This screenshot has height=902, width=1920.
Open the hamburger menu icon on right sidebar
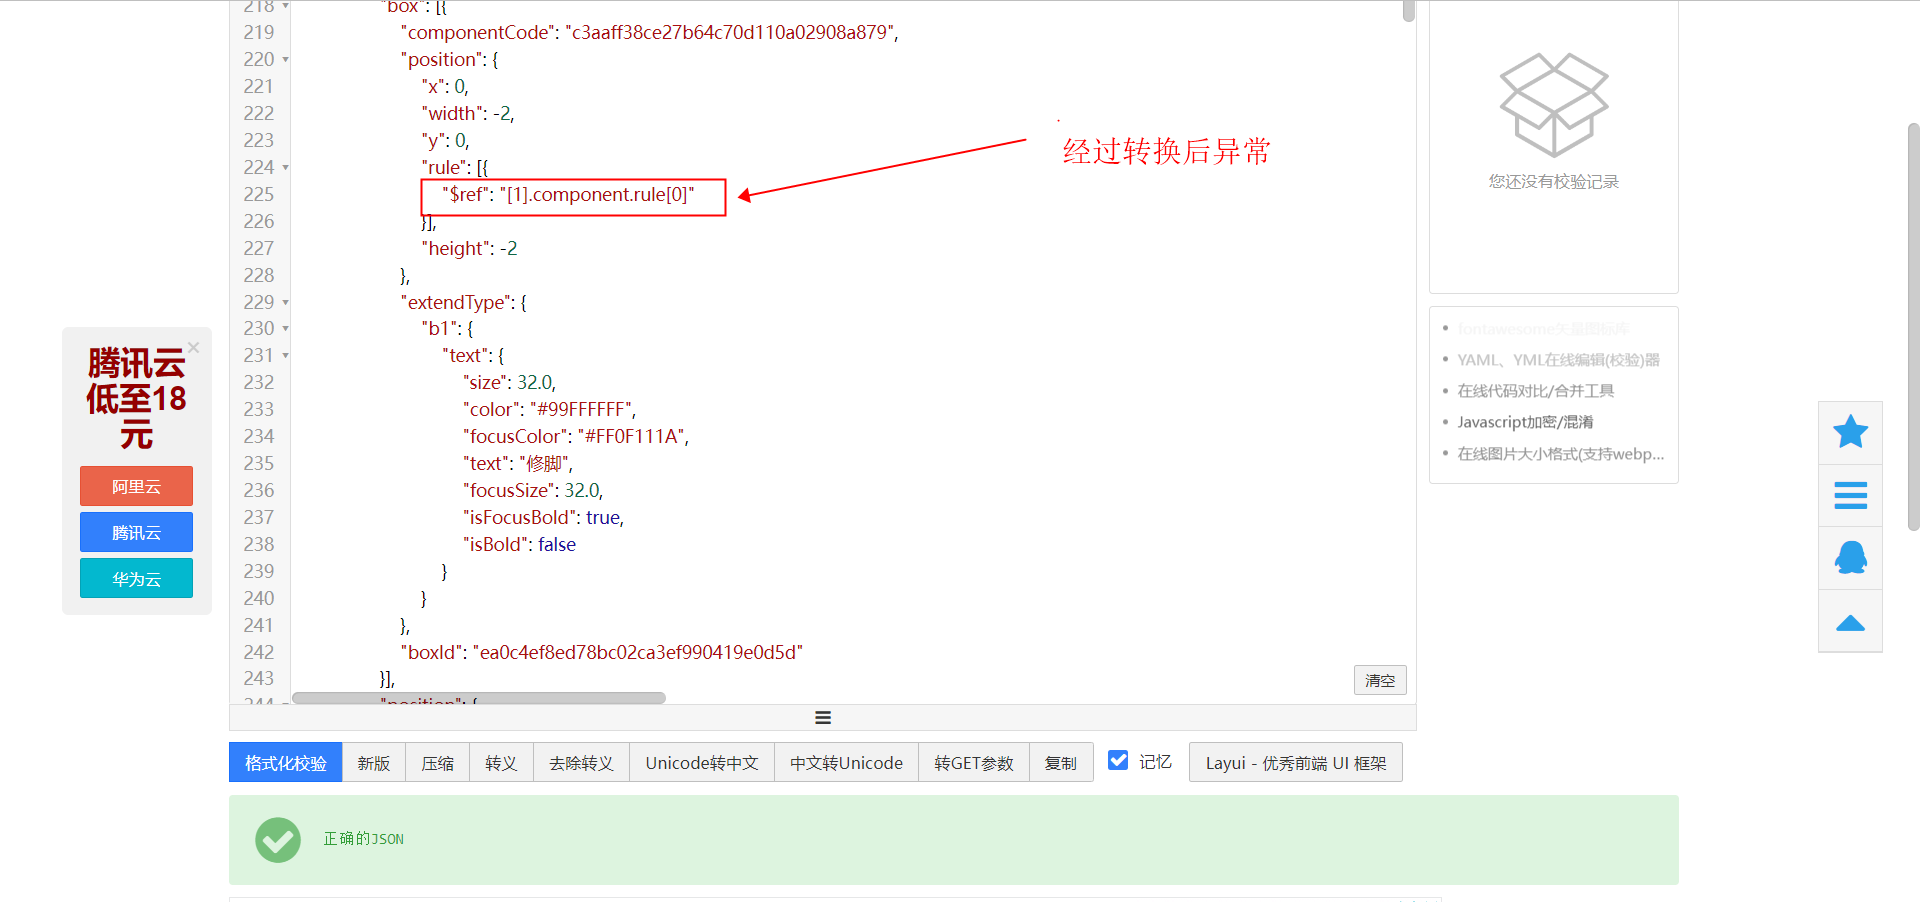[x=1850, y=495]
